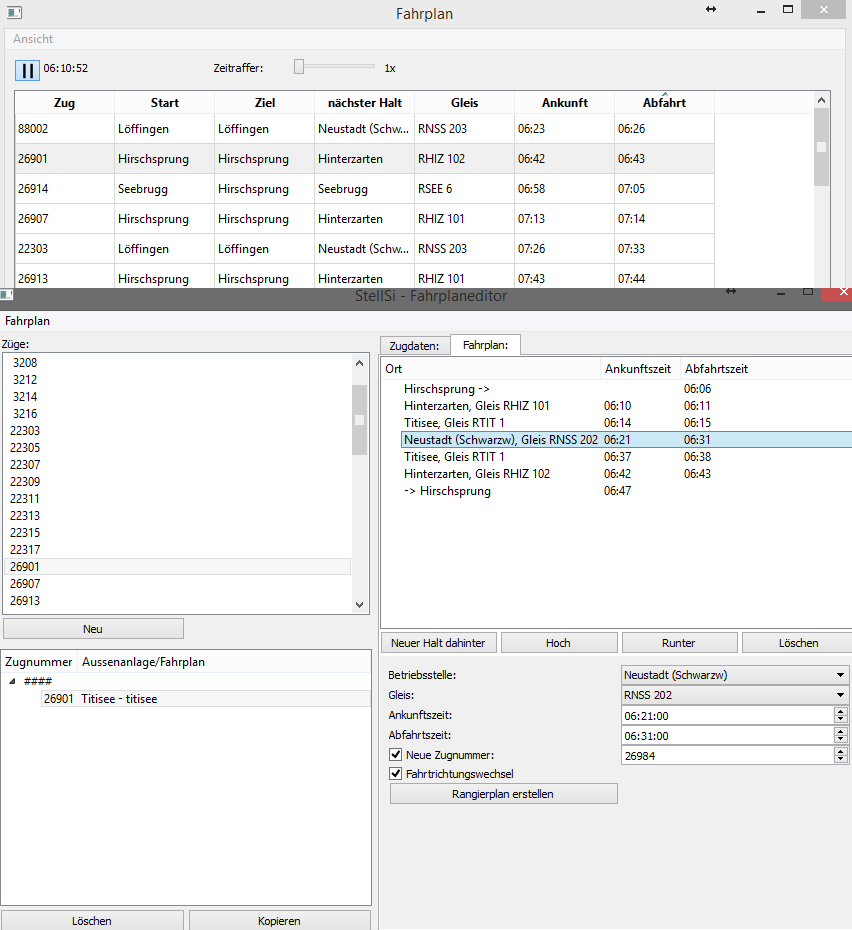The width and height of the screenshot is (852, 930).
Task: Toggle Fahrtrichtungswechsel checkbox
Action: click(396, 773)
